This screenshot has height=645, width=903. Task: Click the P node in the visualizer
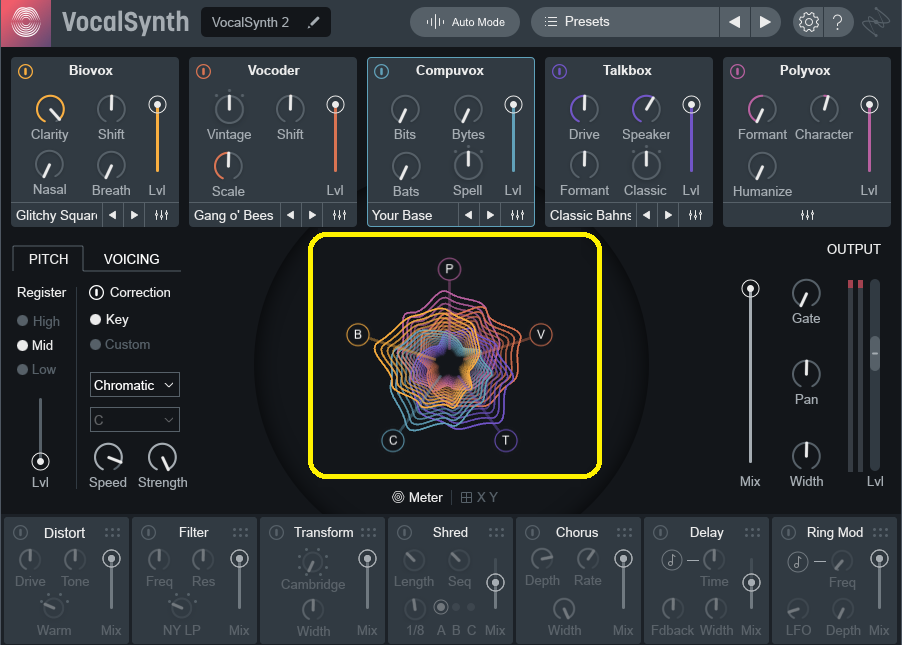[449, 269]
